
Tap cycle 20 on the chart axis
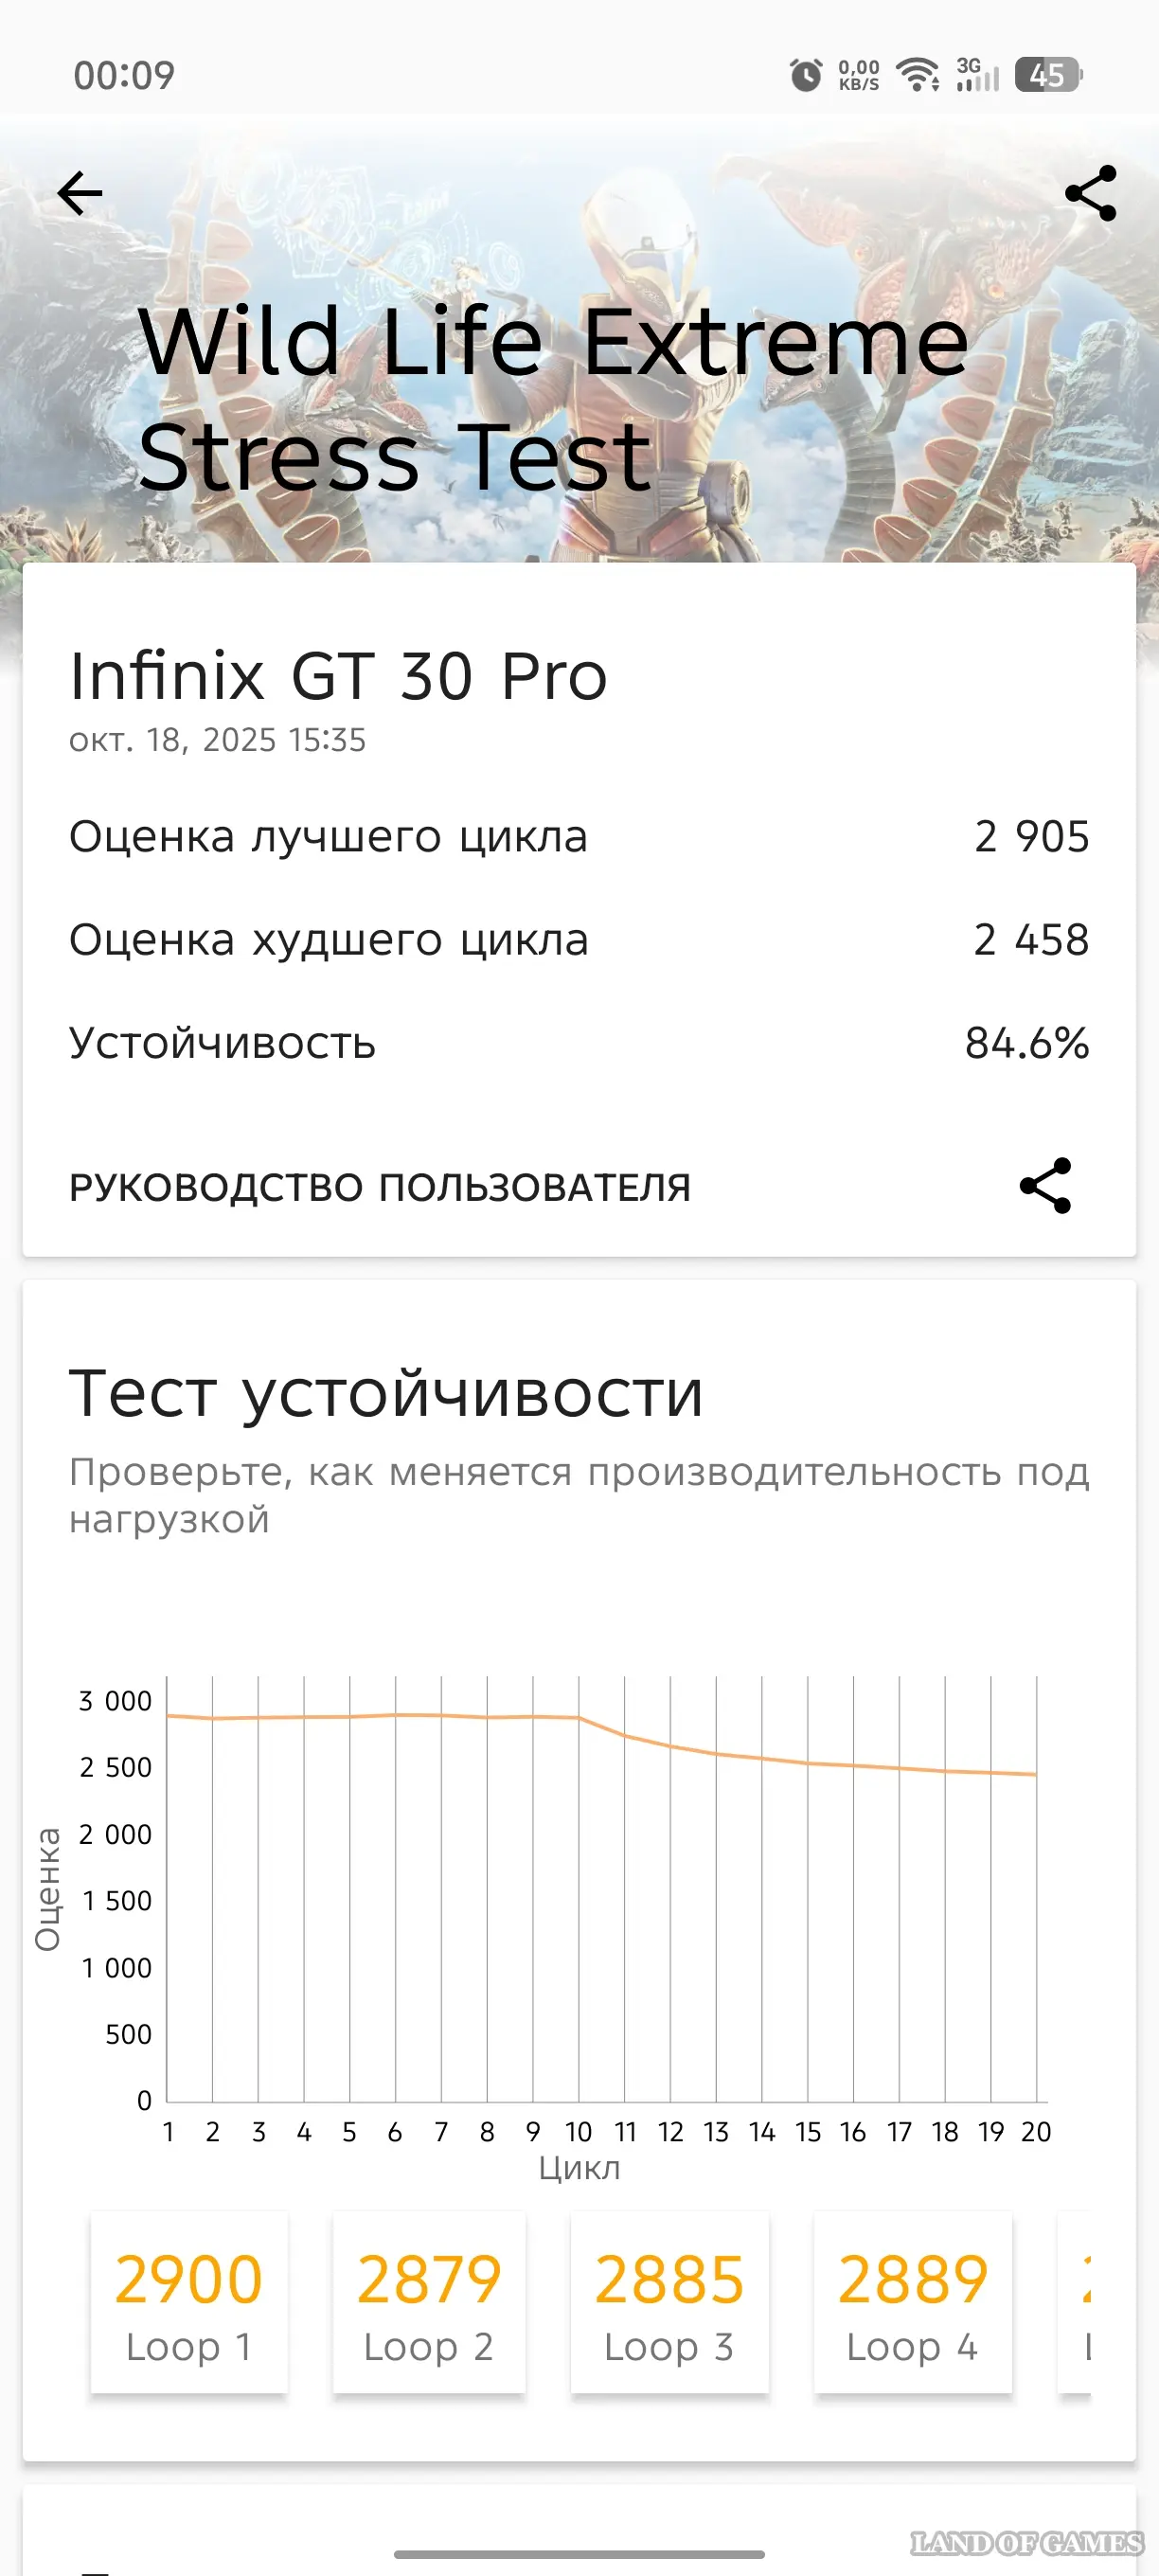pyautogui.click(x=1036, y=2133)
